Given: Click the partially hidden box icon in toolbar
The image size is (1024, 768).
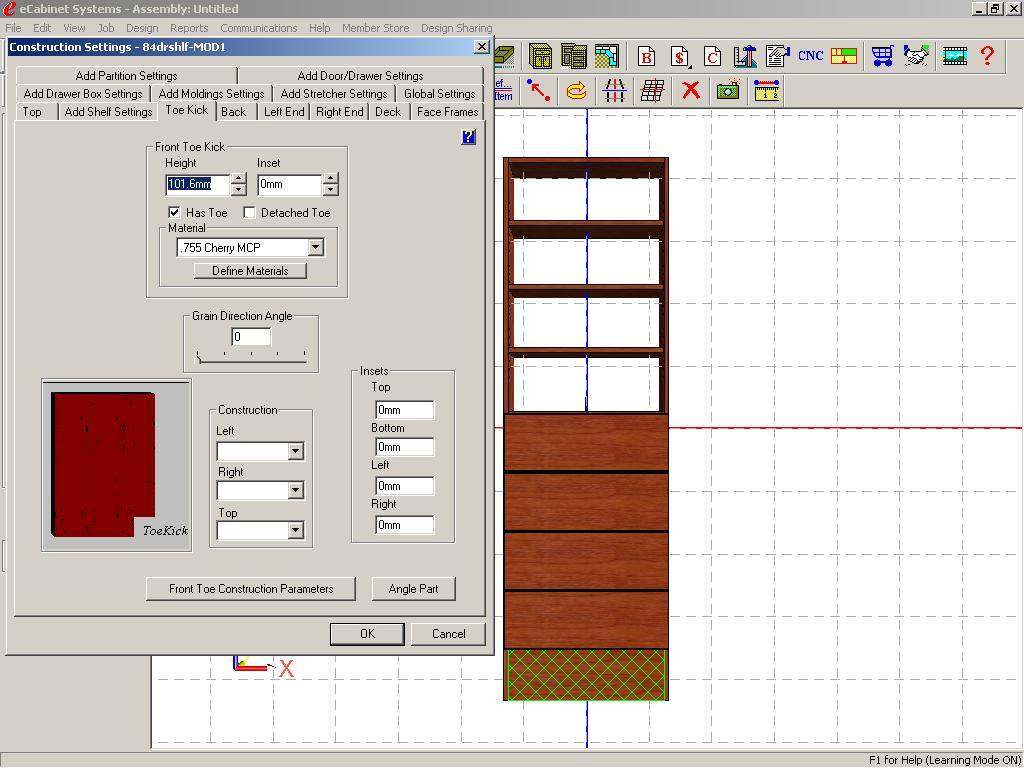Looking at the screenshot, I should tap(504, 56).
